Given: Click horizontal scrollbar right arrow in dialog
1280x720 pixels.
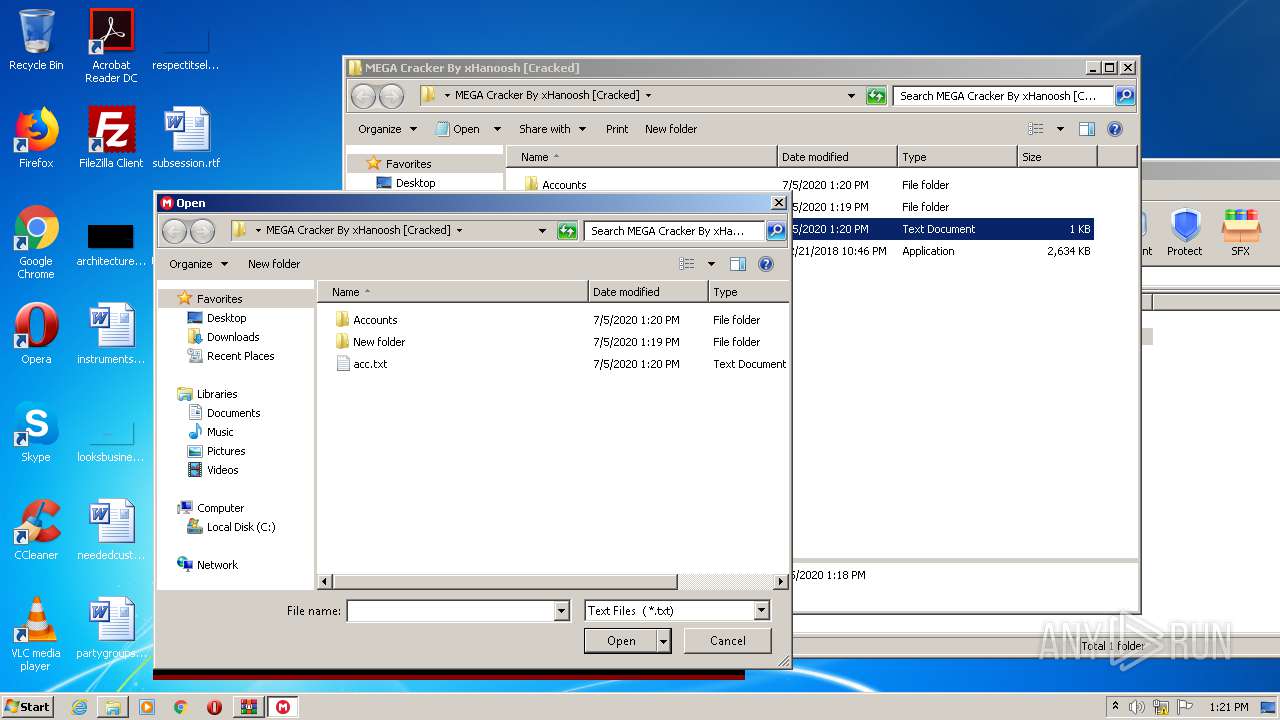Looking at the screenshot, I should [781, 581].
